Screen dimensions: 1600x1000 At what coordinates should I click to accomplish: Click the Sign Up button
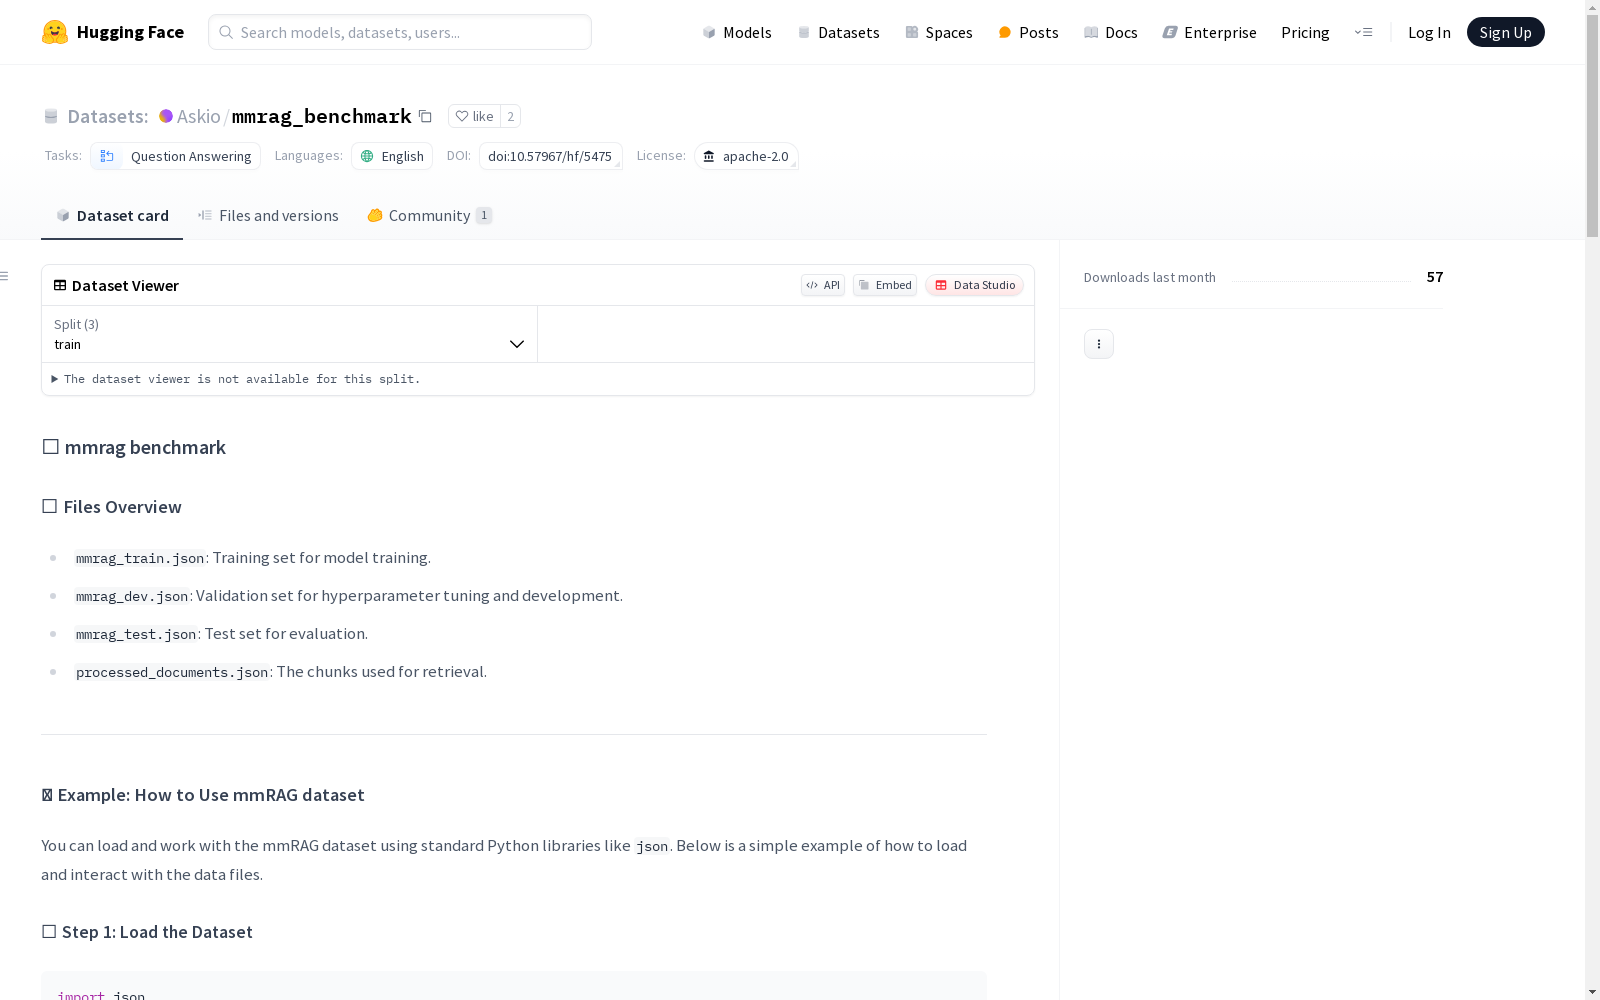(1505, 32)
